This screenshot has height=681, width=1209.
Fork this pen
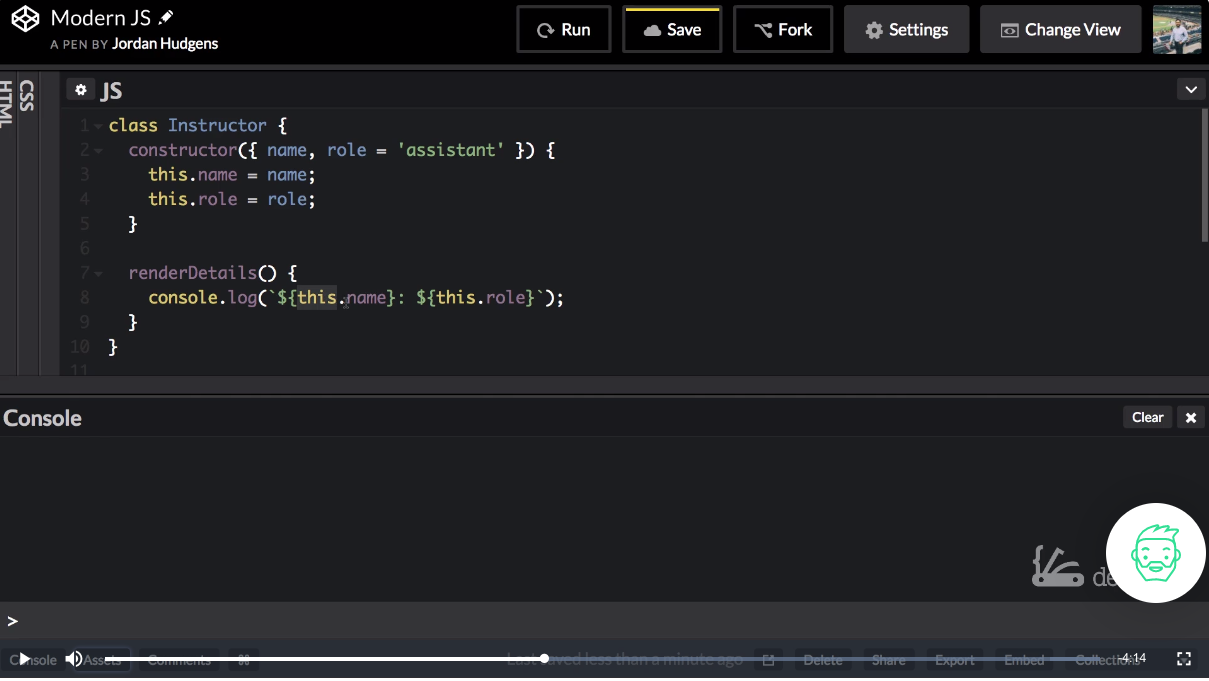(783, 29)
